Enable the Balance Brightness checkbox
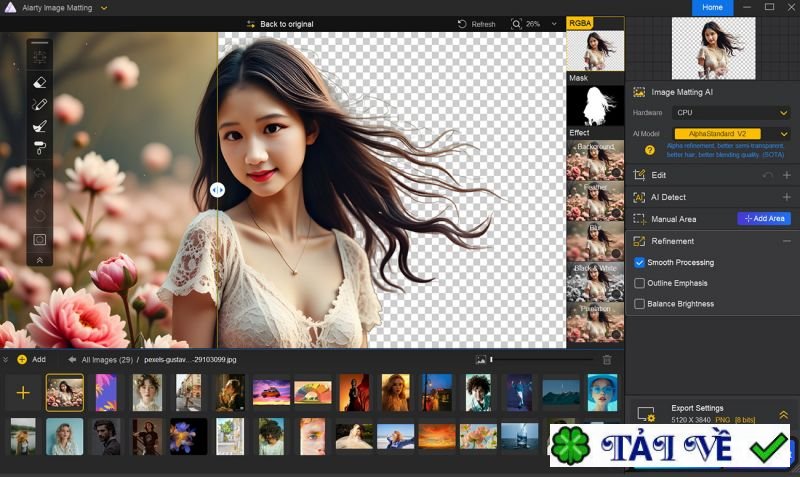This screenshot has width=800, height=477. [640, 304]
